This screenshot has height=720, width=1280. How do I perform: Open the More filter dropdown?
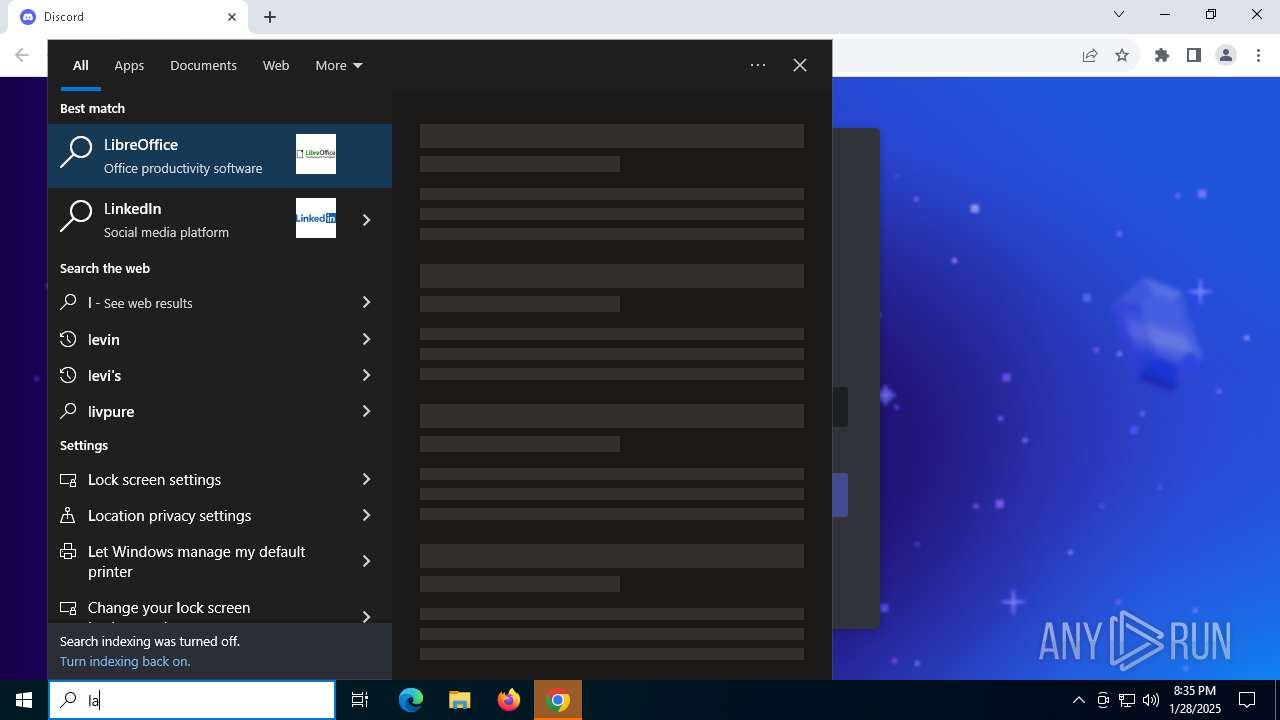tap(339, 65)
